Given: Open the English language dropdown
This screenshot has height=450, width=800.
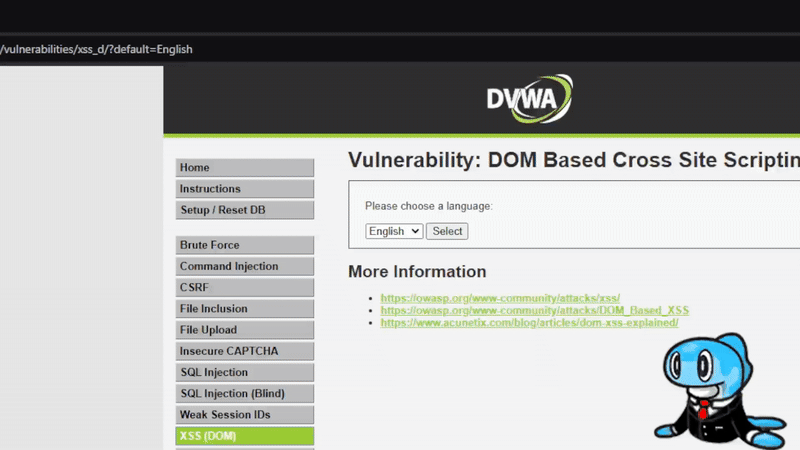Looking at the screenshot, I should click(394, 231).
